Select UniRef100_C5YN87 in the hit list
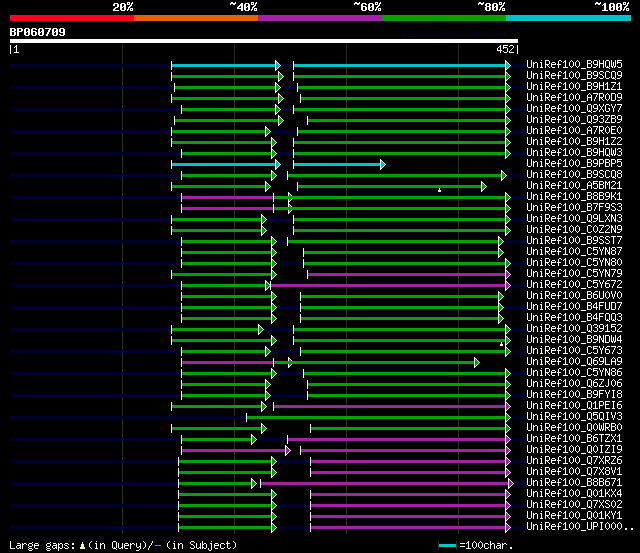This screenshot has width=640, height=553. [x=574, y=251]
